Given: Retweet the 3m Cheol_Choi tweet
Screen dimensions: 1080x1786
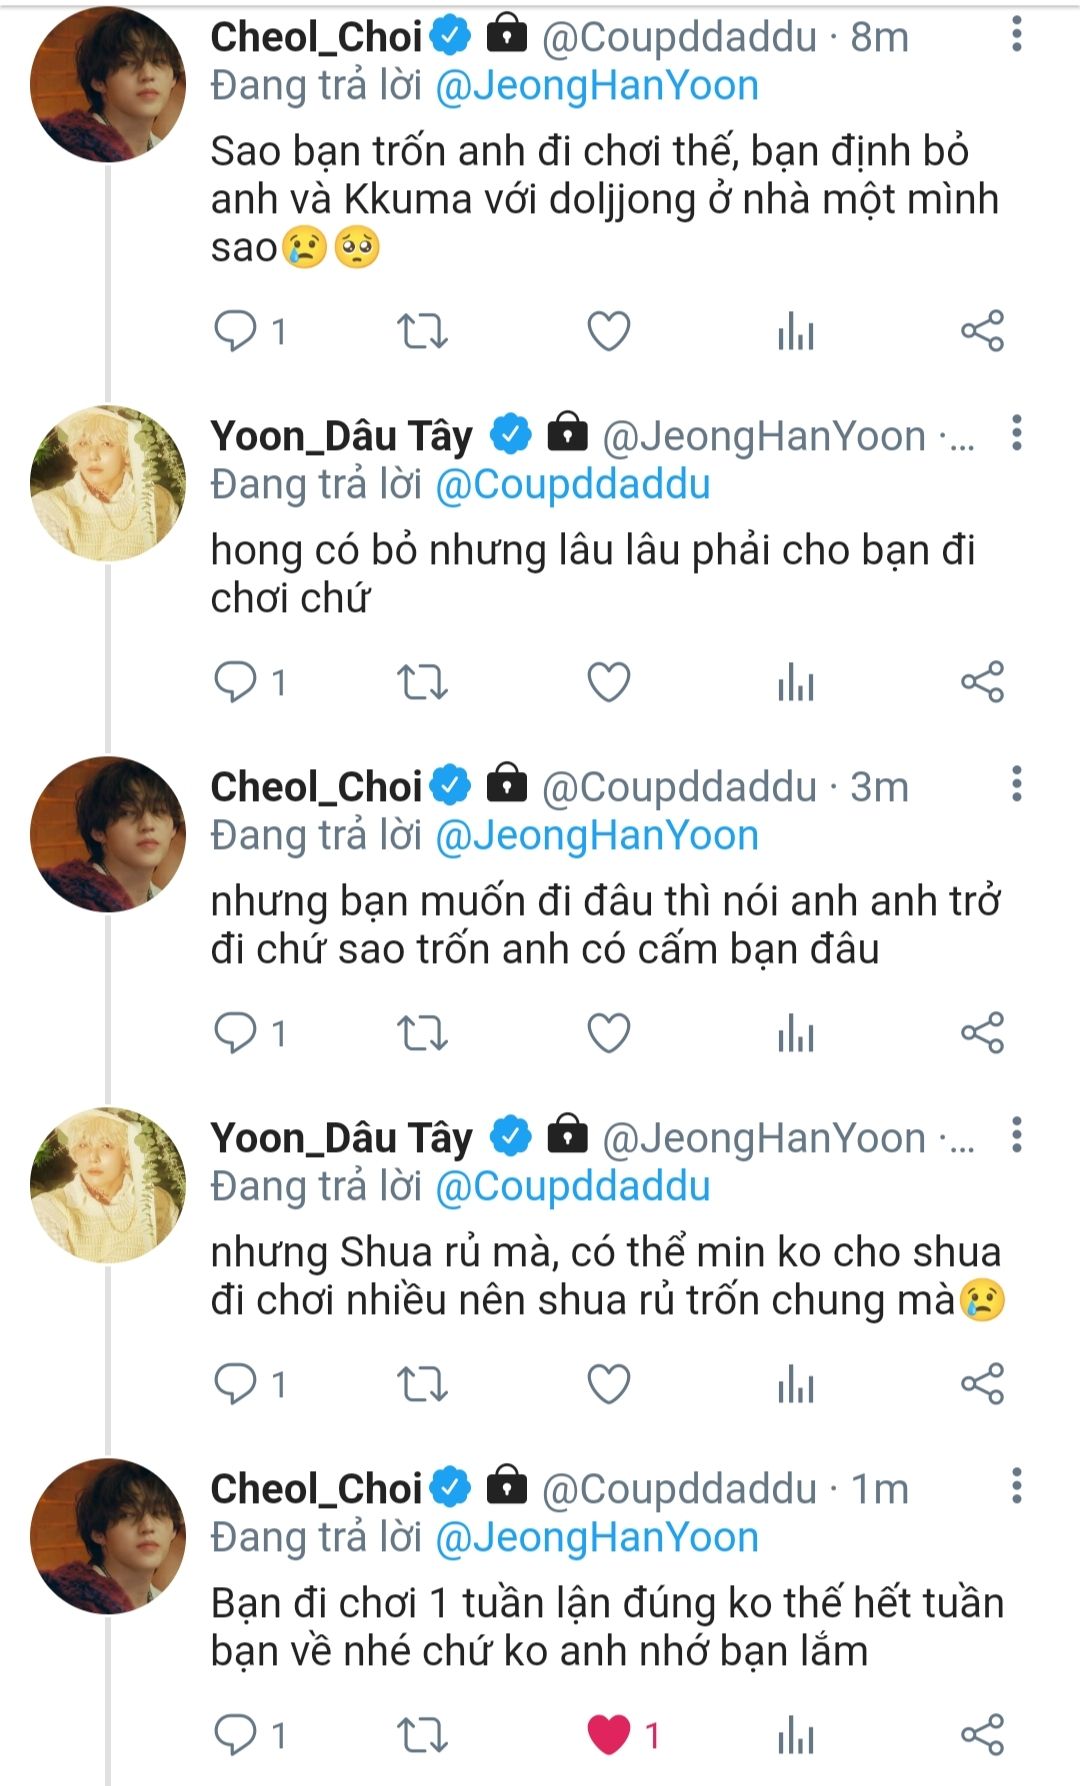Looking at the screenshot, I should 422,1033.
